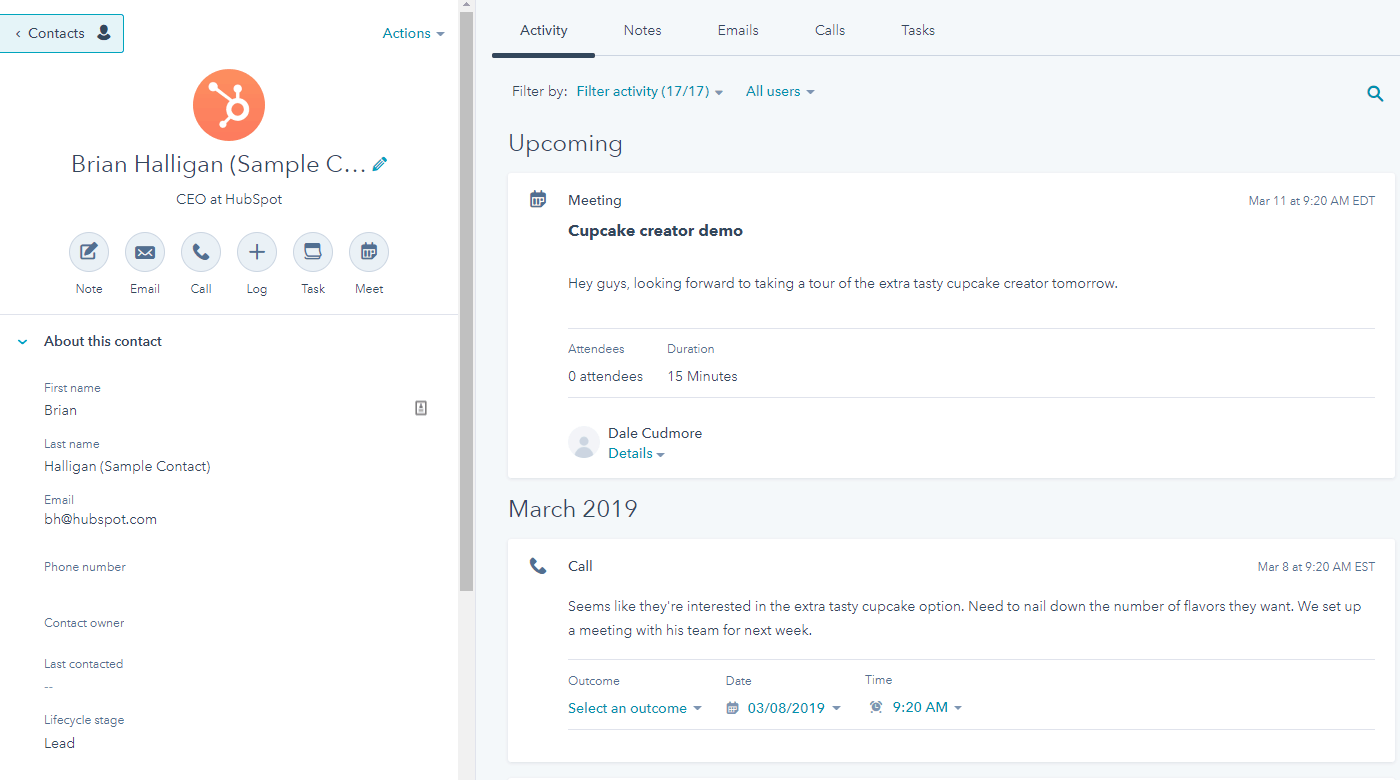Switch to the Notes tab

tap(642, 30)
